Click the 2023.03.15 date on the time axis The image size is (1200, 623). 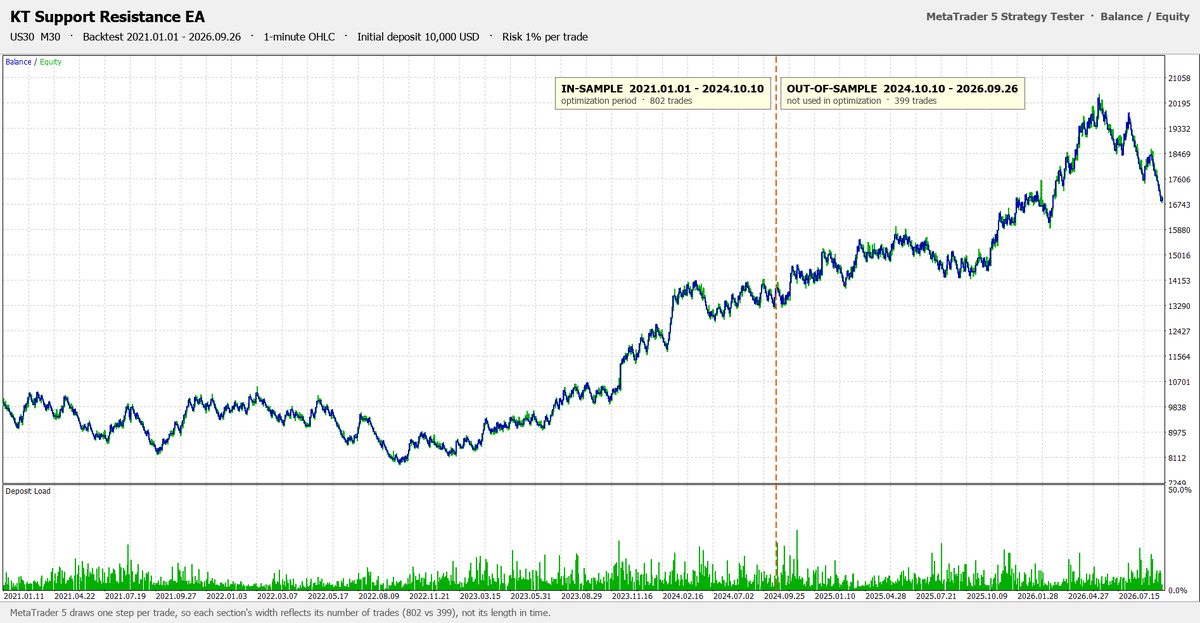pos(482,596)
